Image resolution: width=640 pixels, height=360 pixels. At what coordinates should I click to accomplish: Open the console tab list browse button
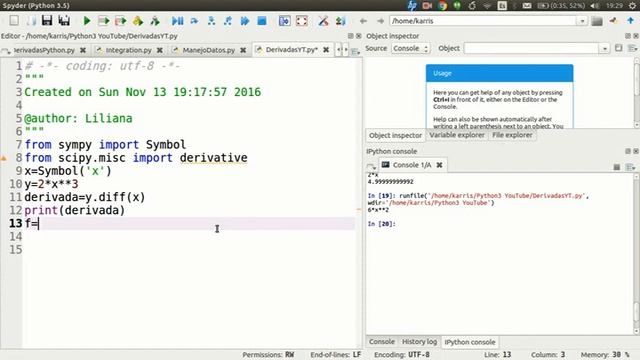[371, 166]
